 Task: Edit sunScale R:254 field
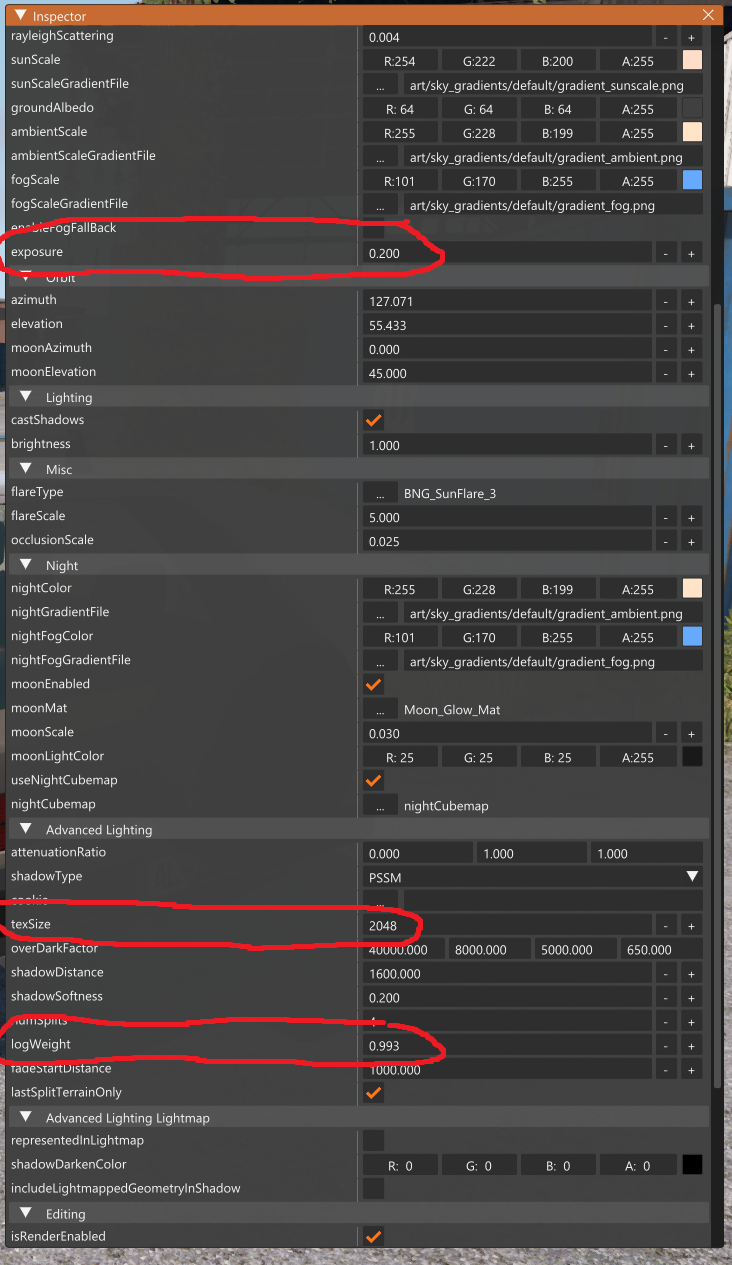click(x=399, y=61)
